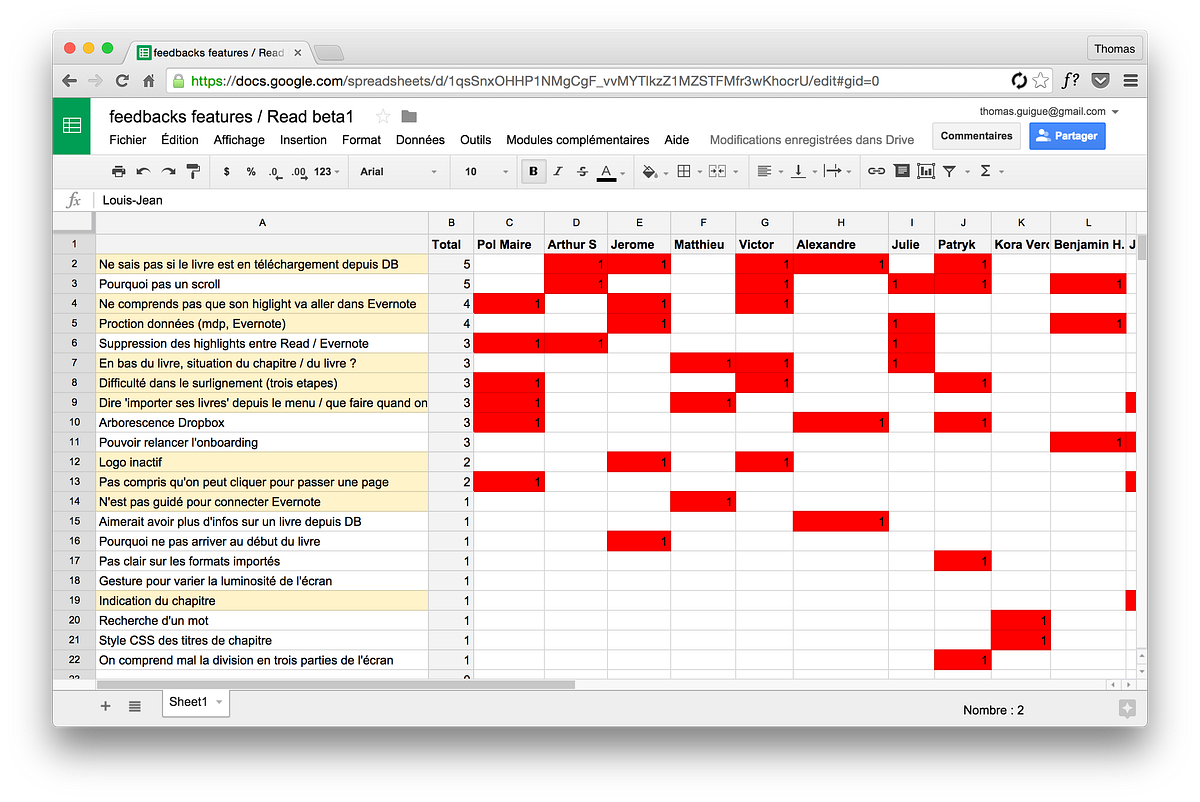The height and width of the screenshot is (802, 1200).
Task: Star this spreadsheet document
Action: (x=383, y=116)
